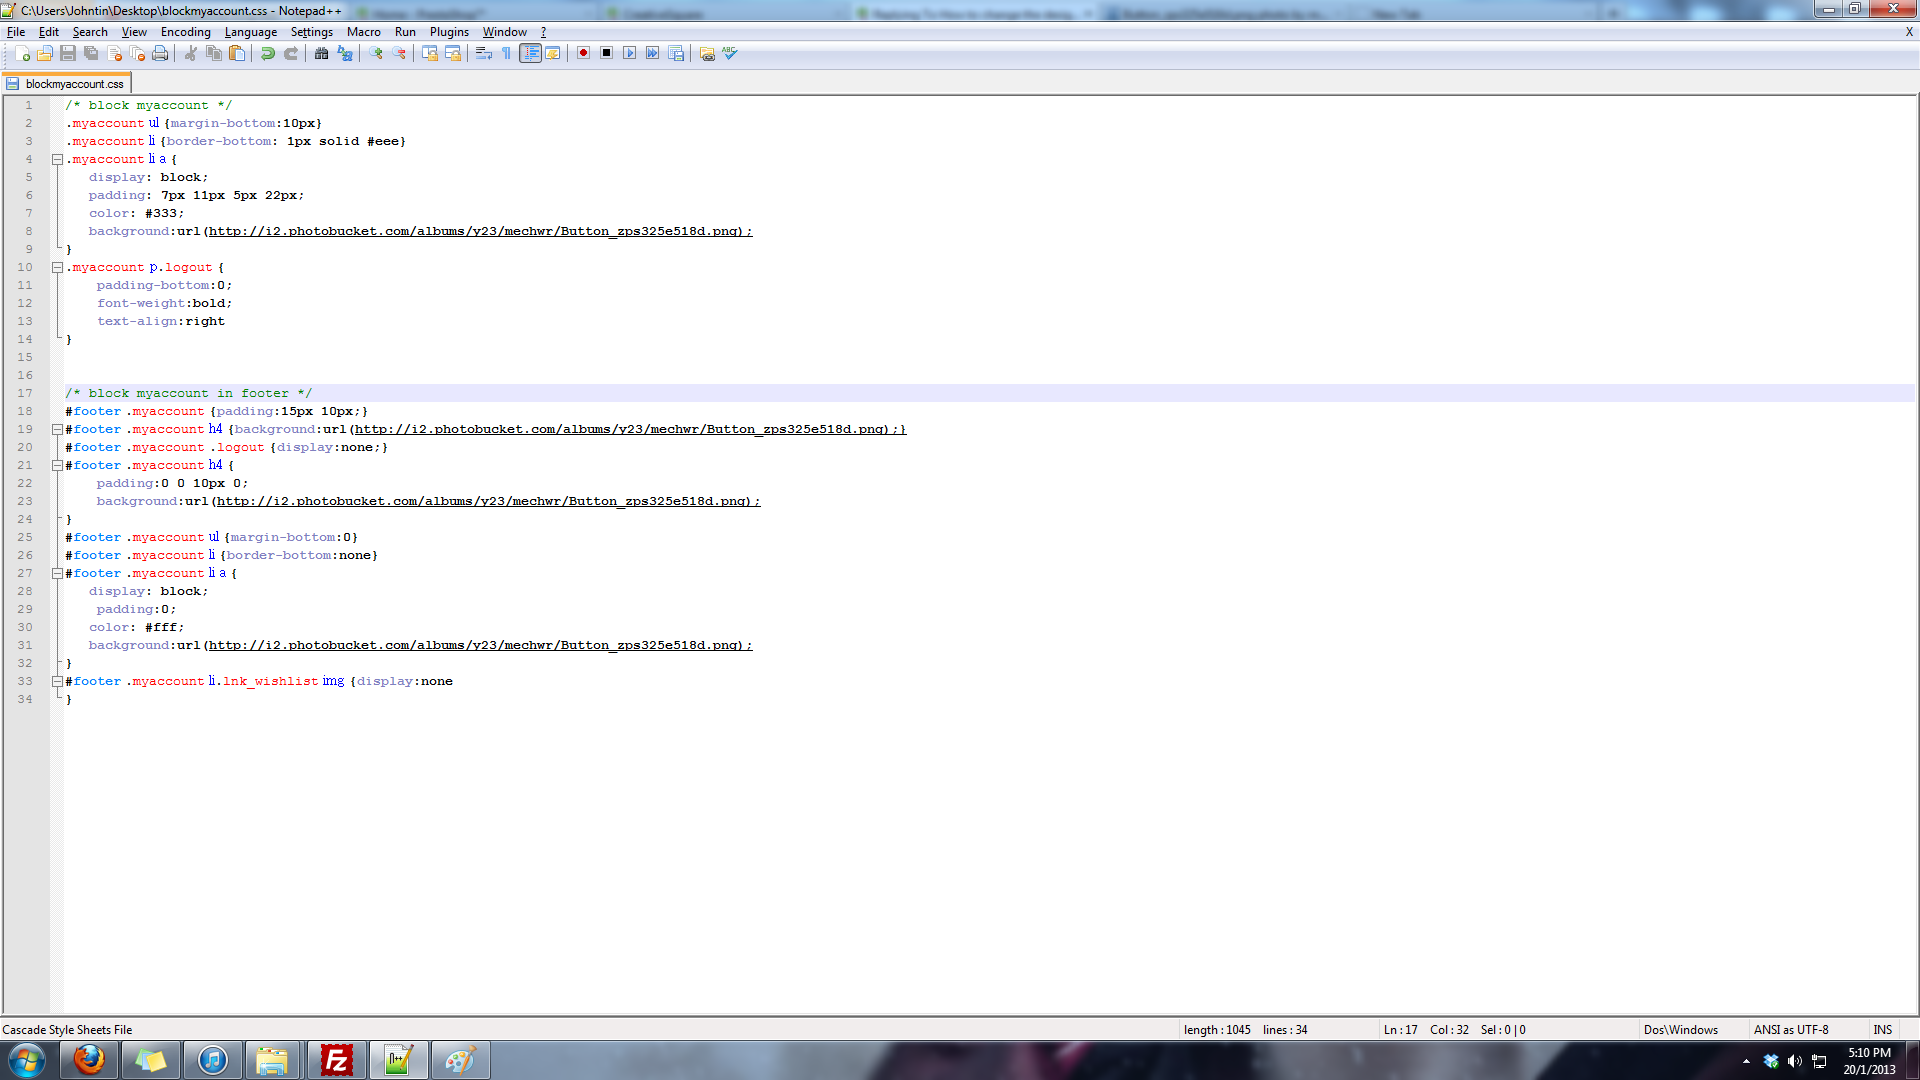The image size is (1920, 1080).
Task: Click the INS indicator in status bar
Action: (x=1882, y=1030)
